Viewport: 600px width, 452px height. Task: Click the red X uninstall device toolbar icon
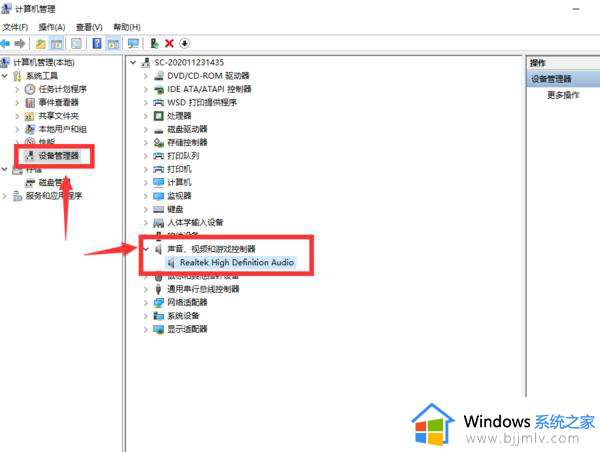tap(169, 43)
